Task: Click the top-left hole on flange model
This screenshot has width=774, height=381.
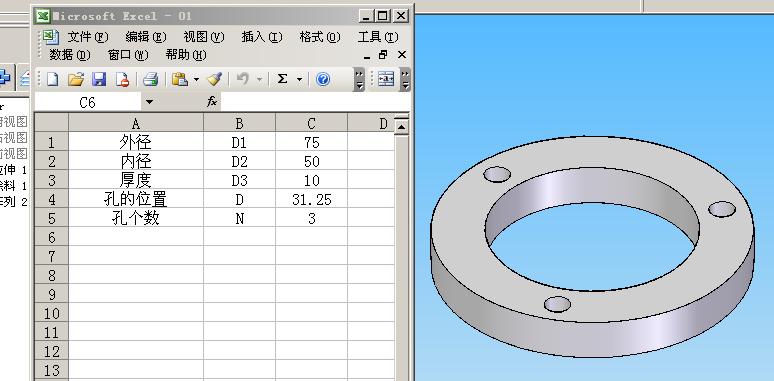Action: [x=497, y=174]
